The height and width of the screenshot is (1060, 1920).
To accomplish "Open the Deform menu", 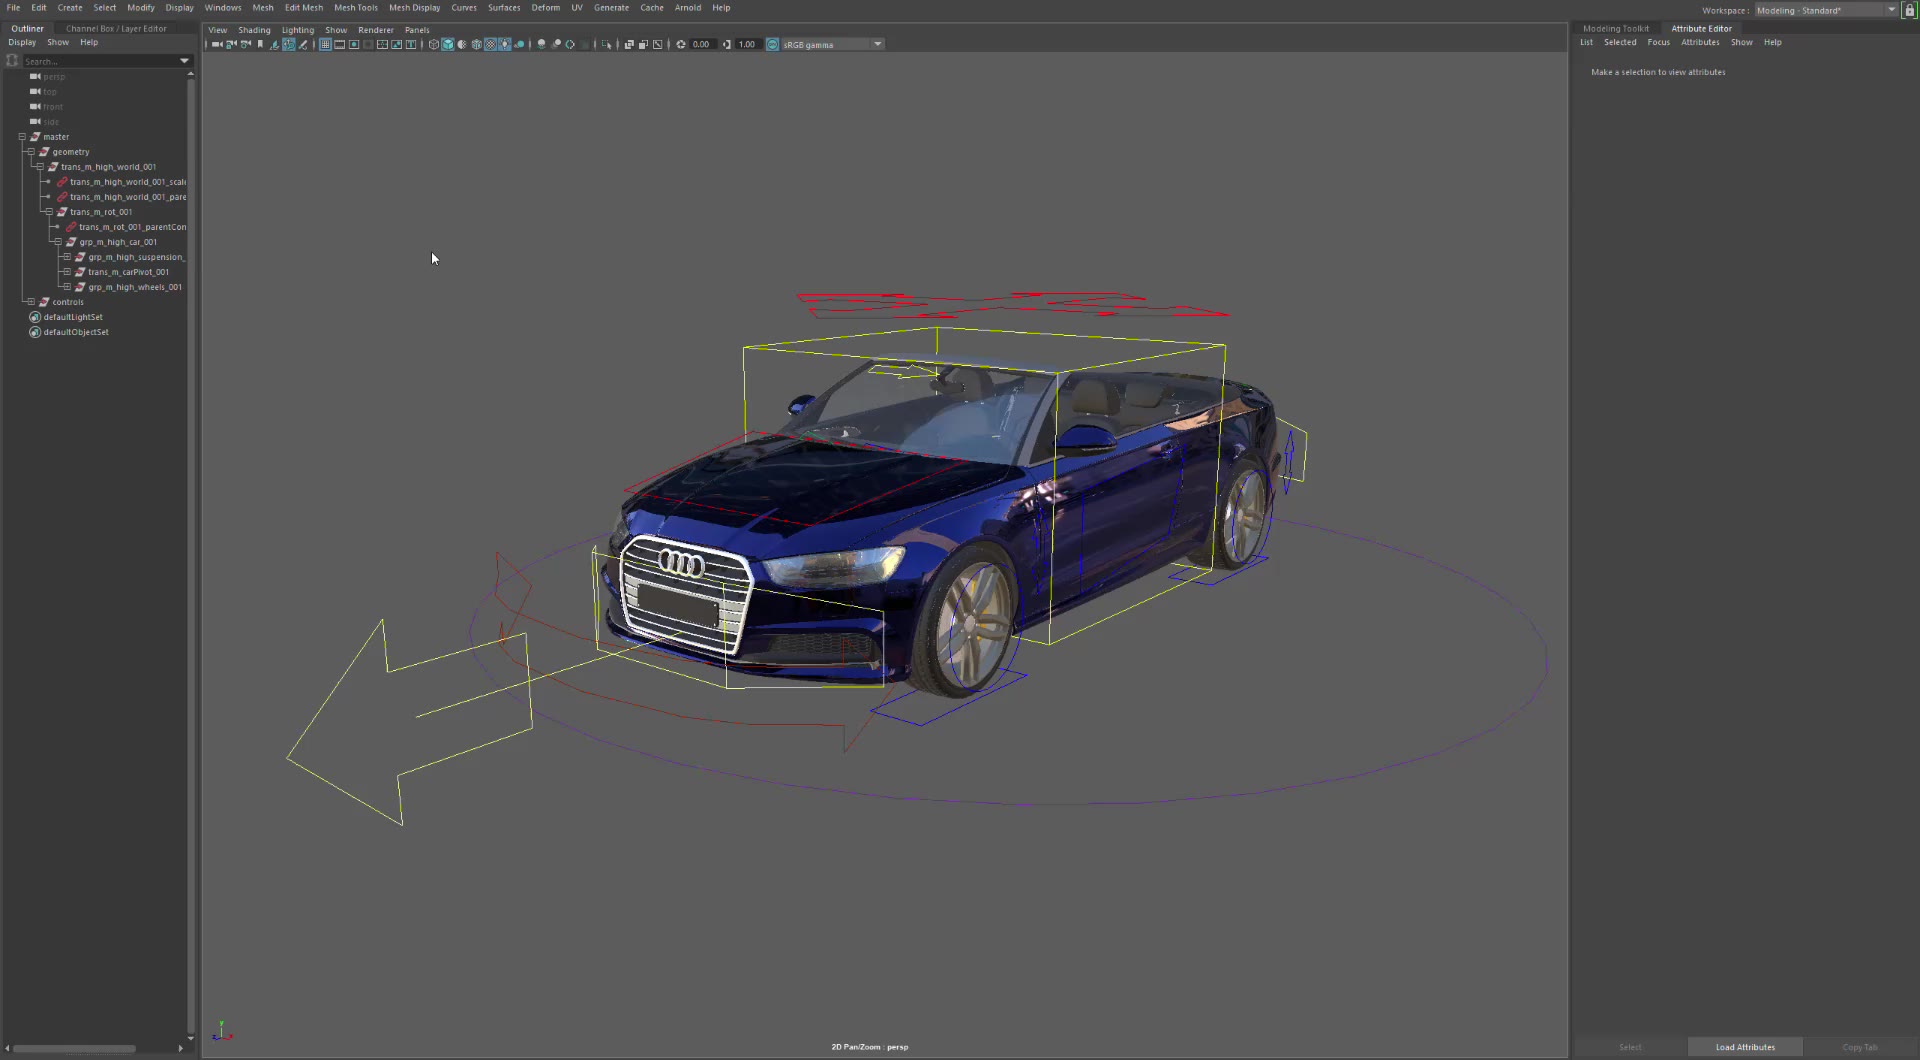I will click(546, 8).
